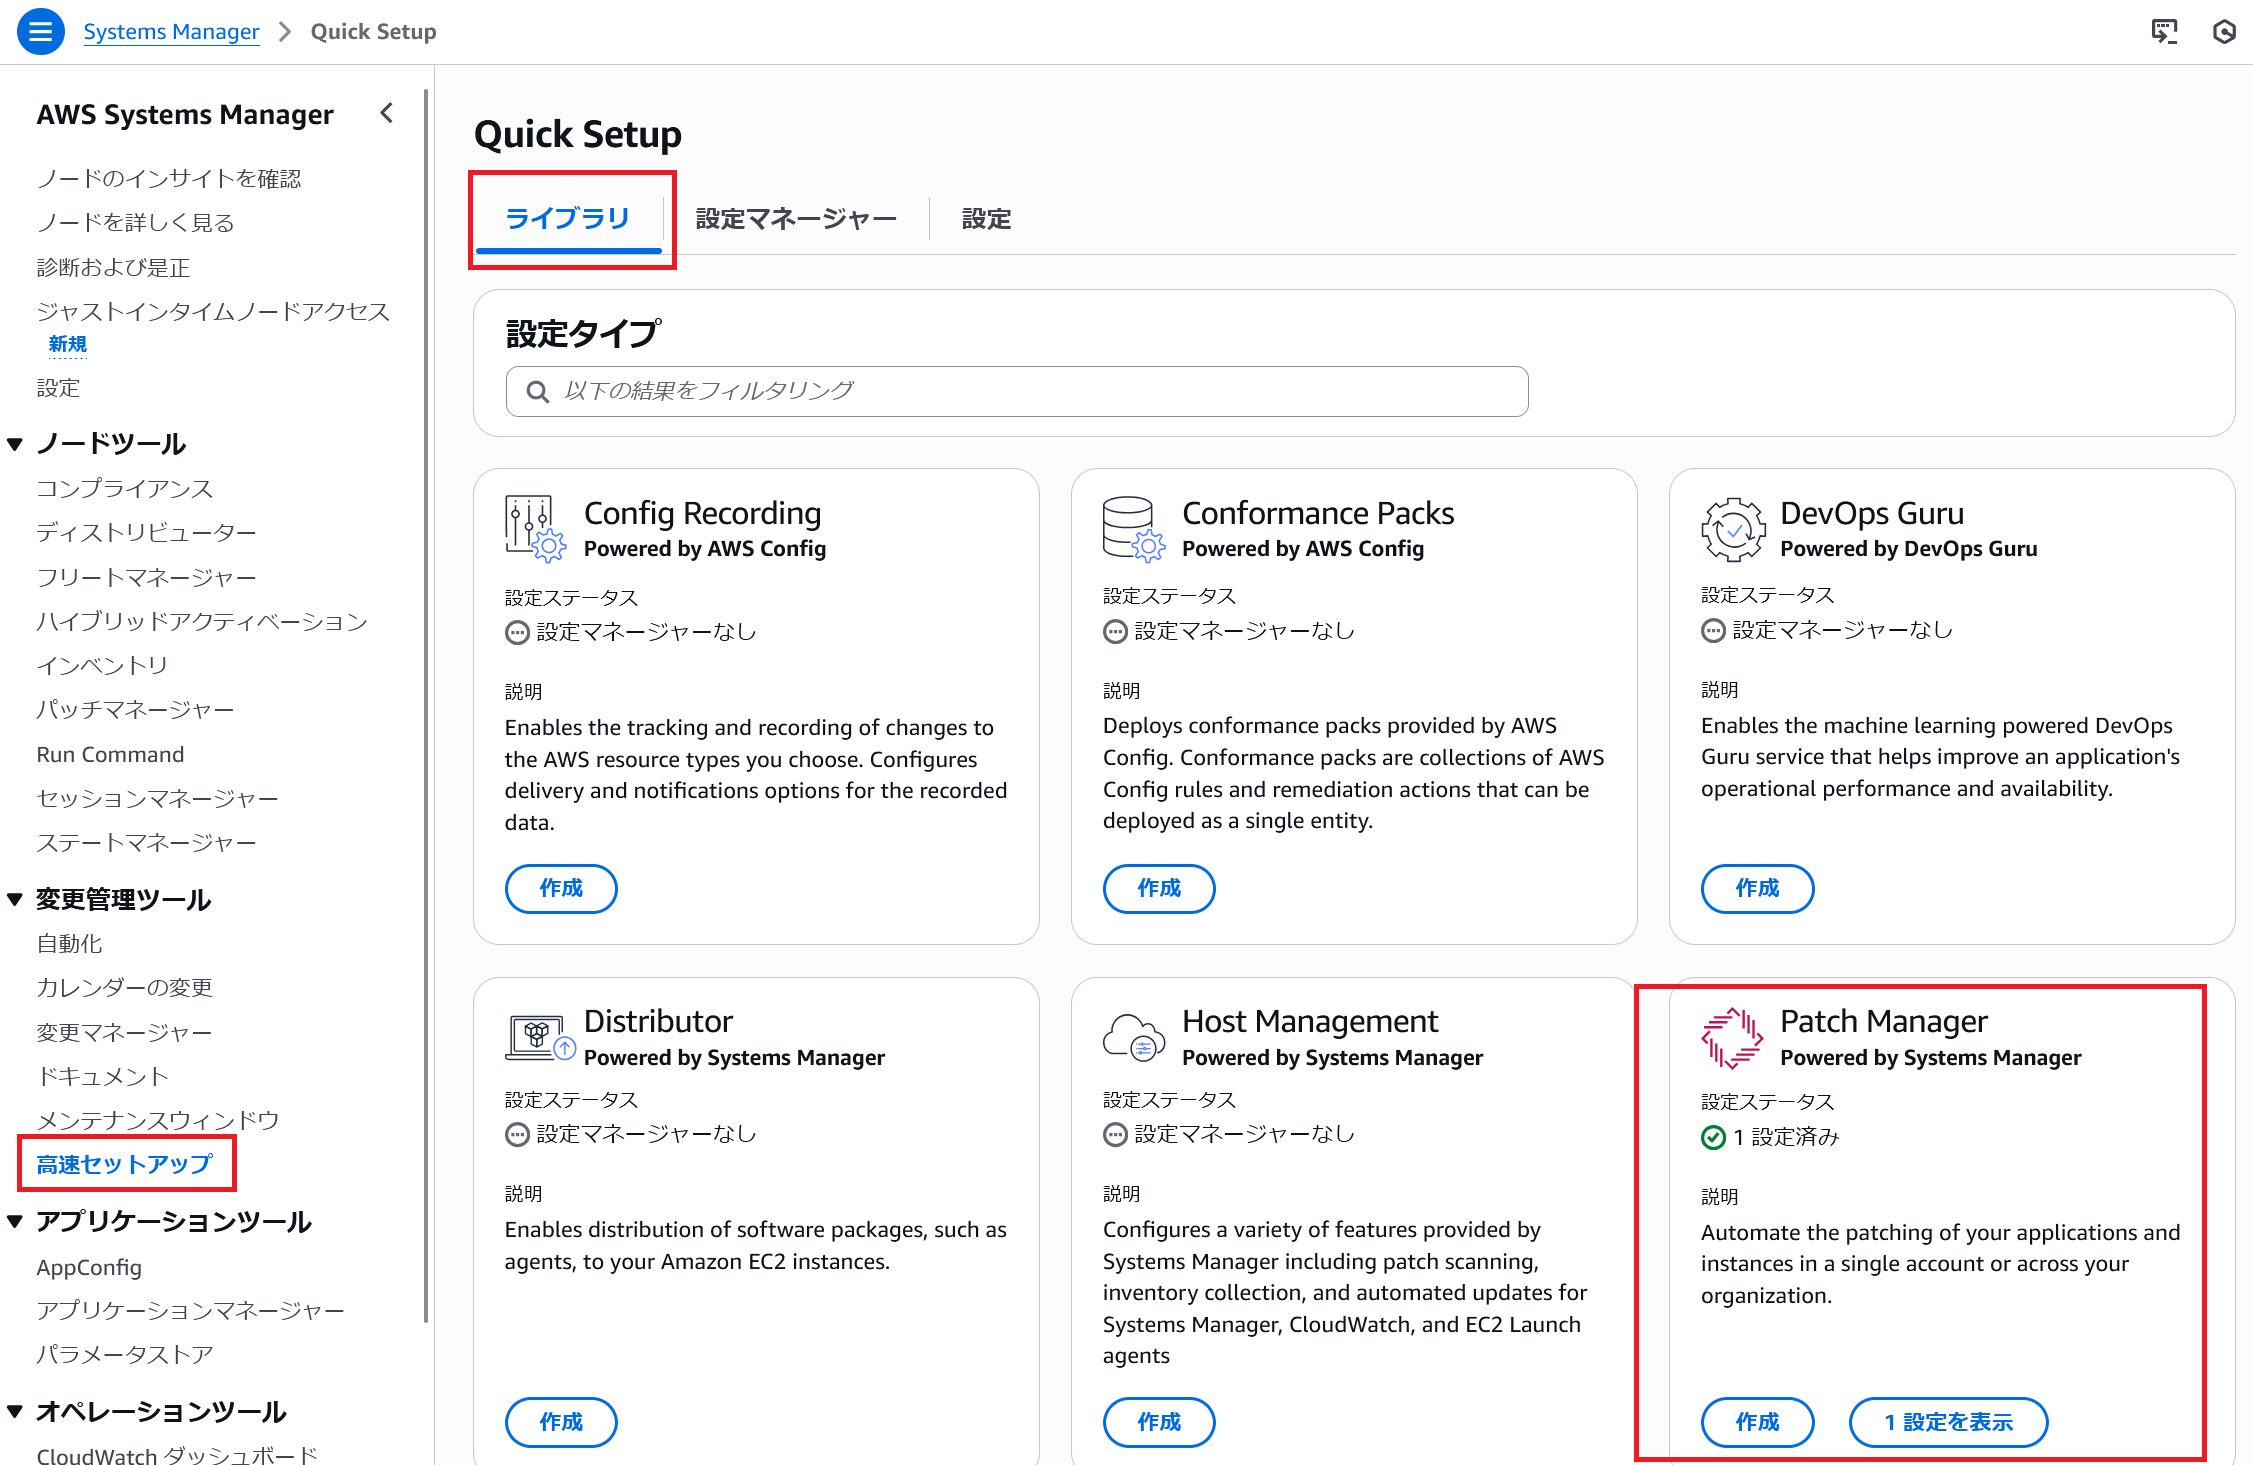This screenshot has width=2253, height=1465.
Task: Collapse the アプリケーションツール section
Action: tap(15, 1221)
